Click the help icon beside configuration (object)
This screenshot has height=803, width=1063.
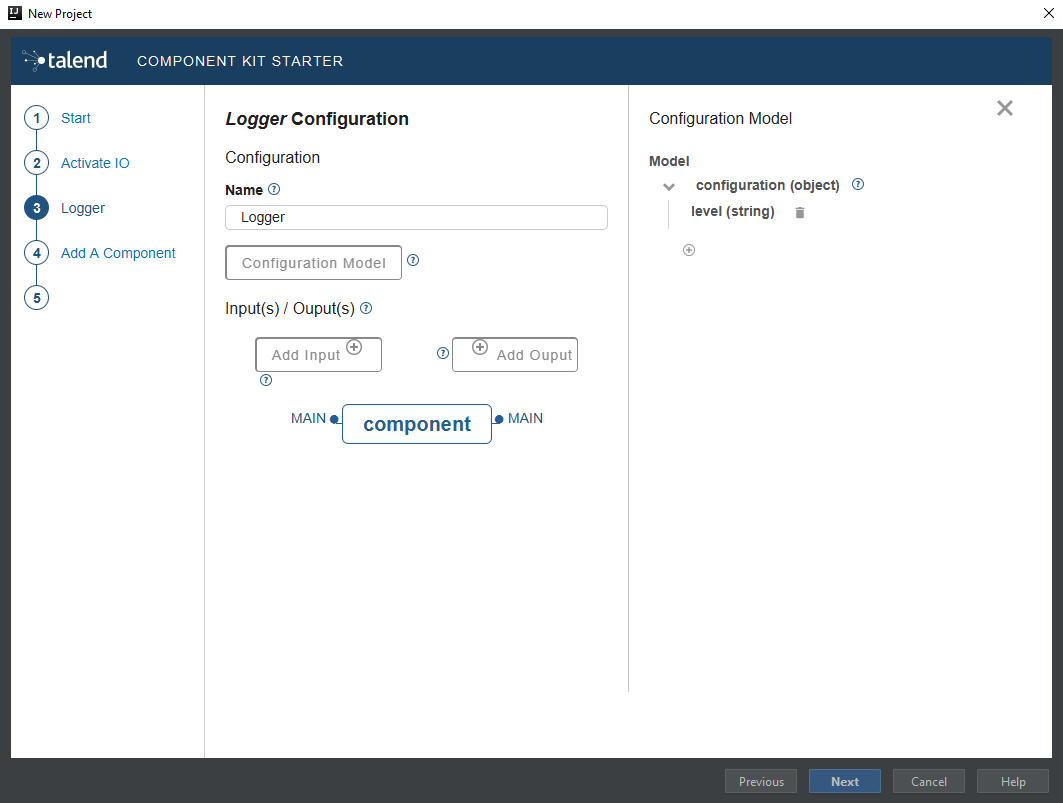coord(857,184)
